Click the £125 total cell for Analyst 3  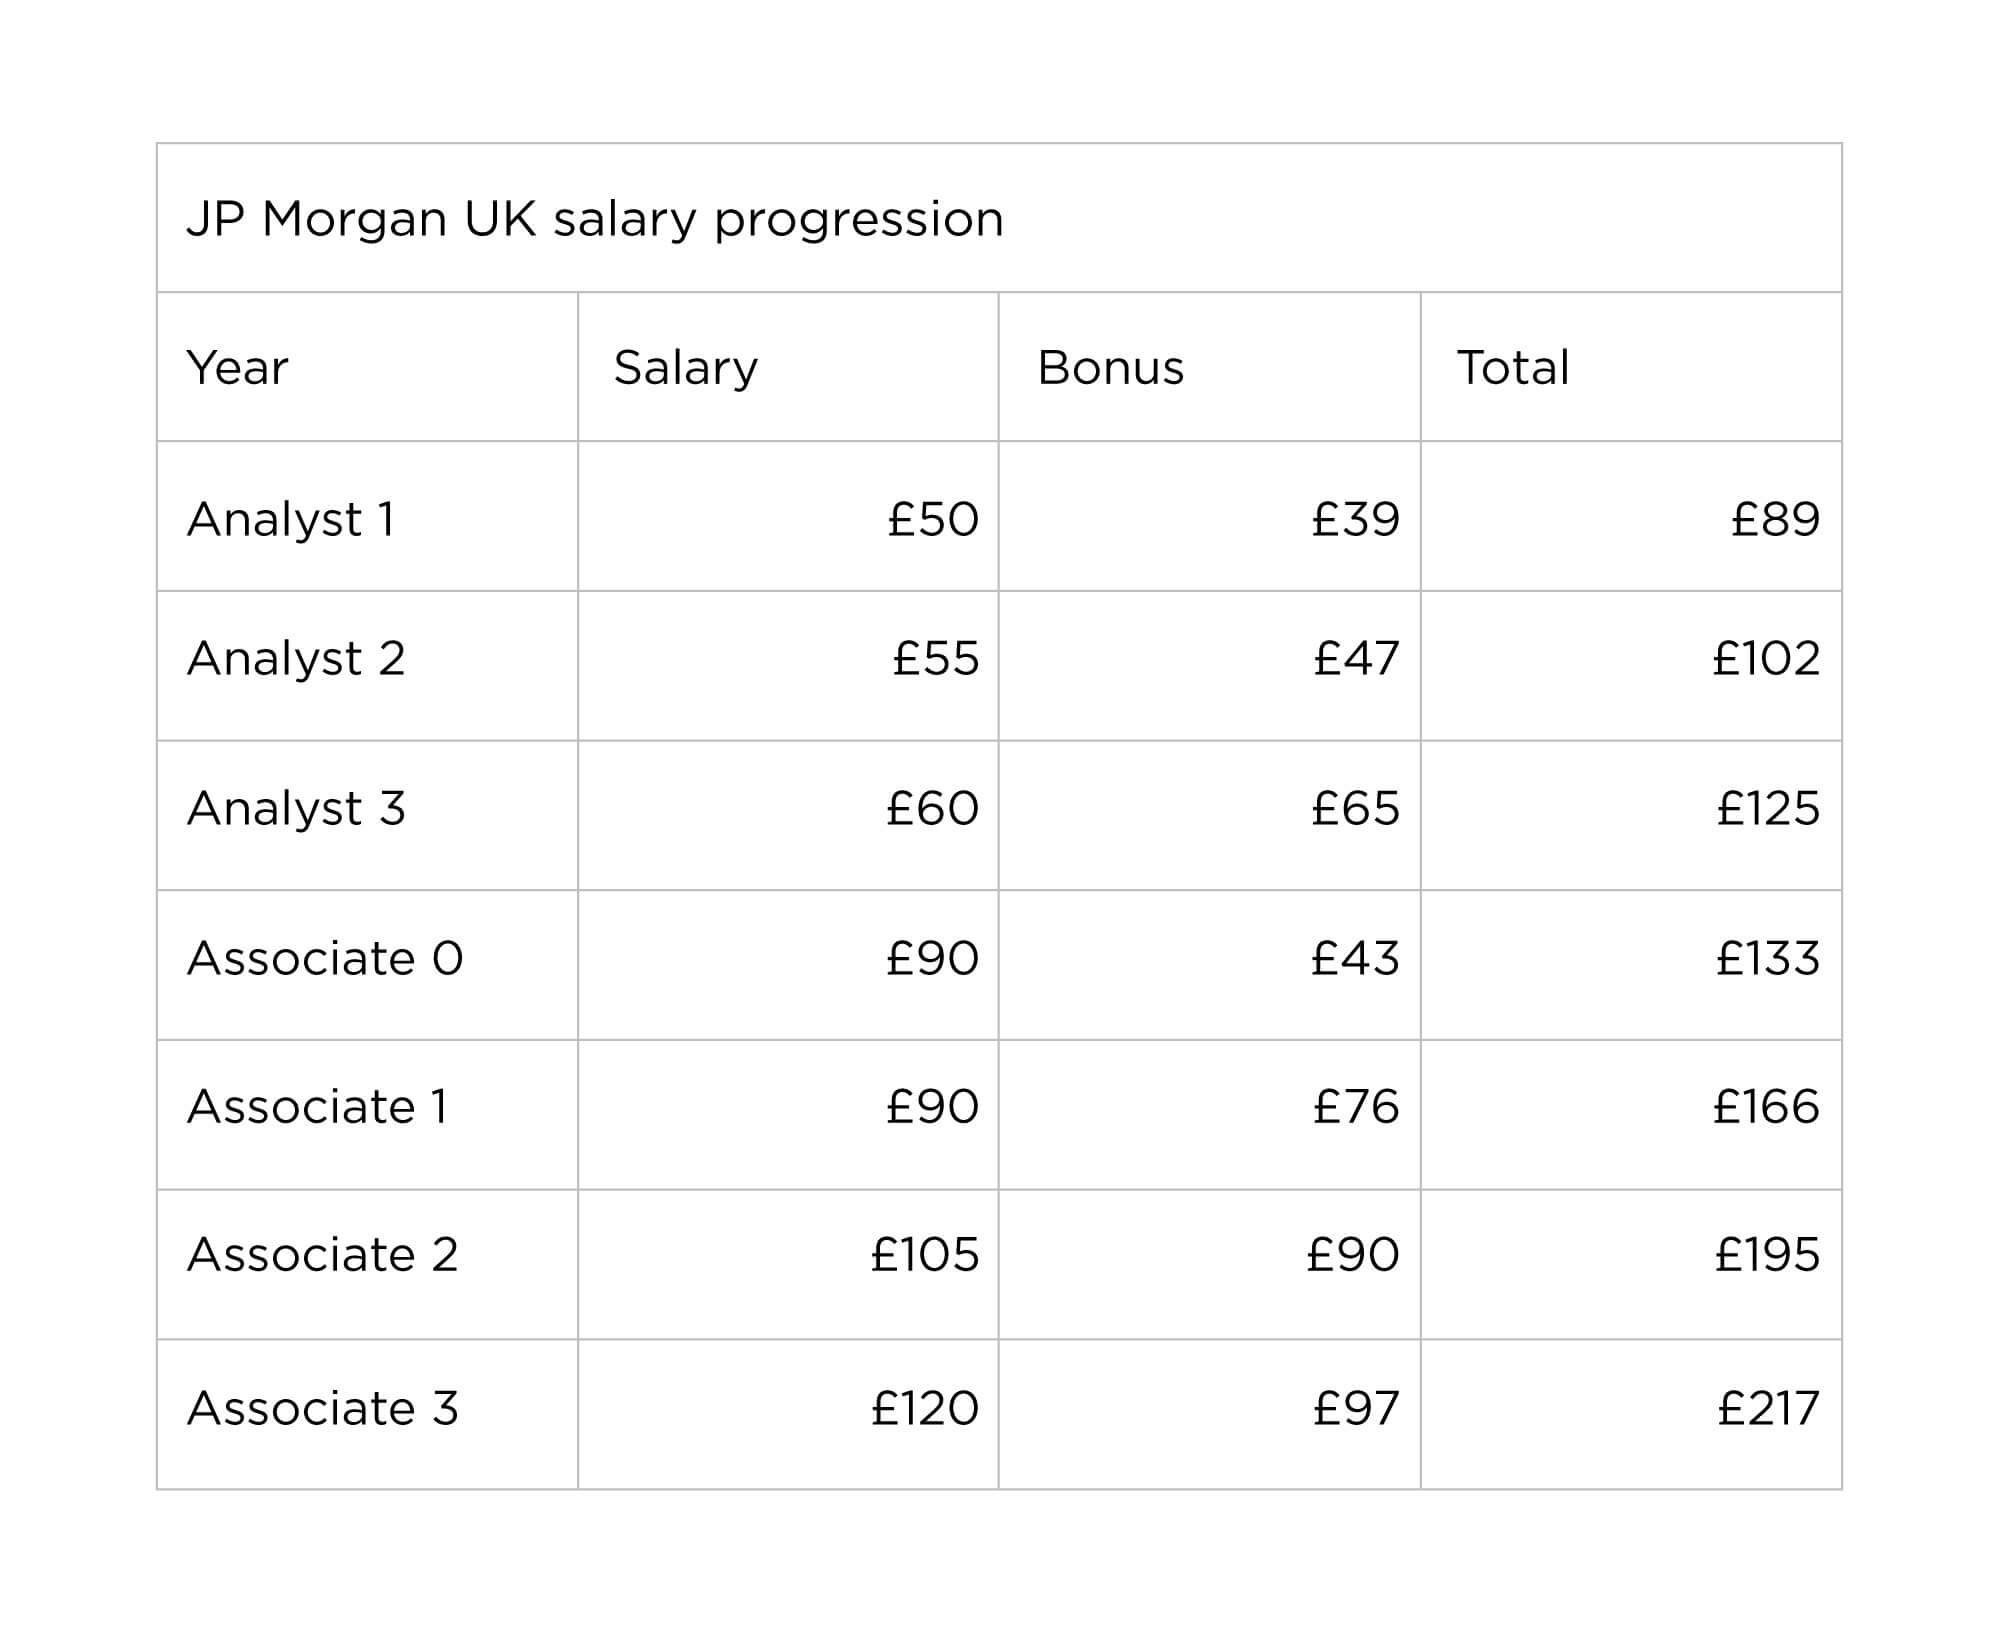tap(1768, 808)
